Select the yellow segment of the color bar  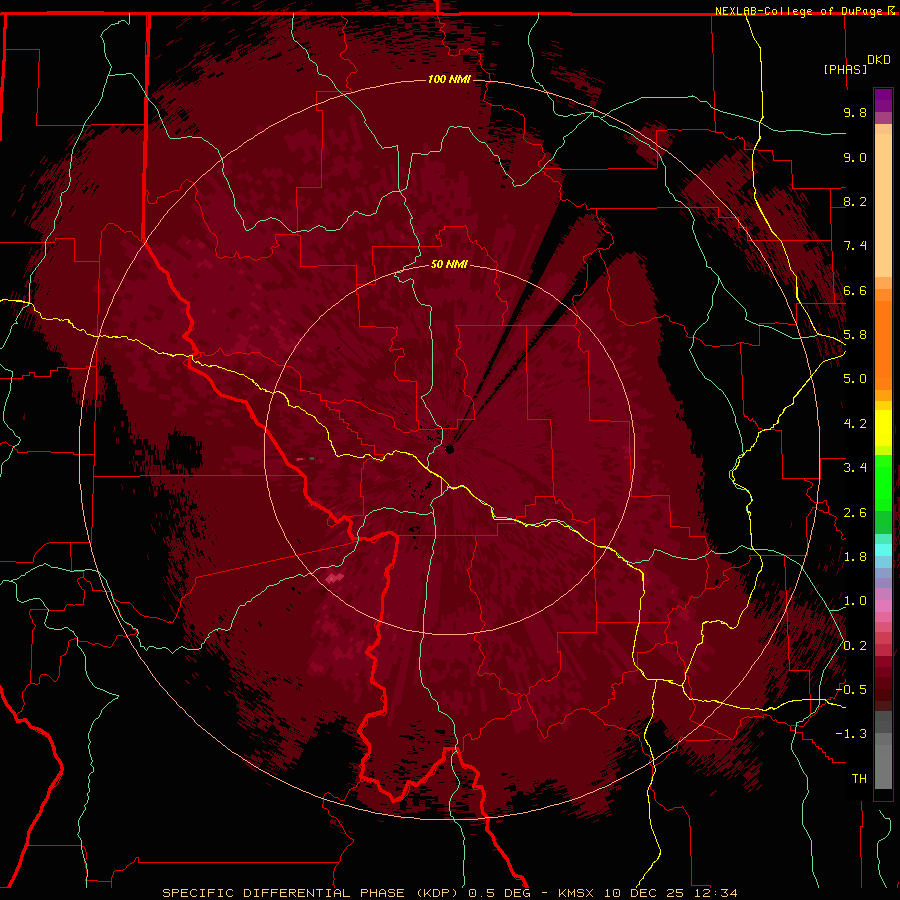[x=883, y=428]
